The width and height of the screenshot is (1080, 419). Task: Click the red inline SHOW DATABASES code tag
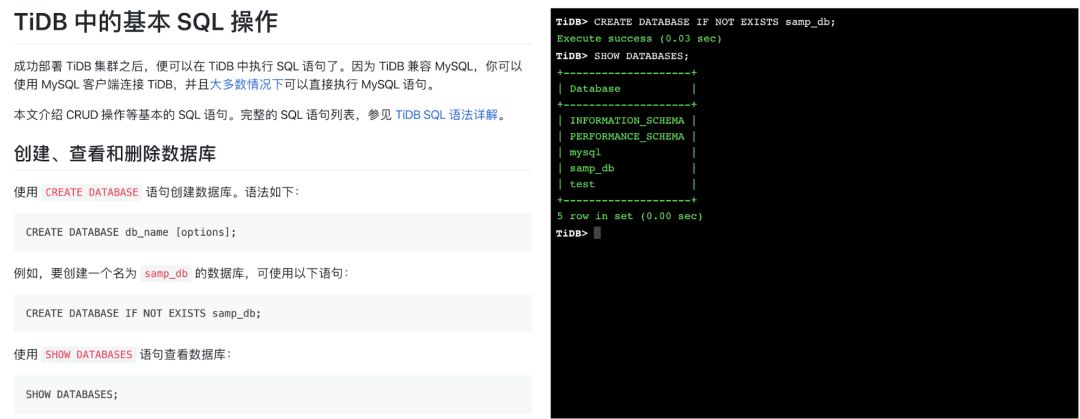(x=88, y=354)
